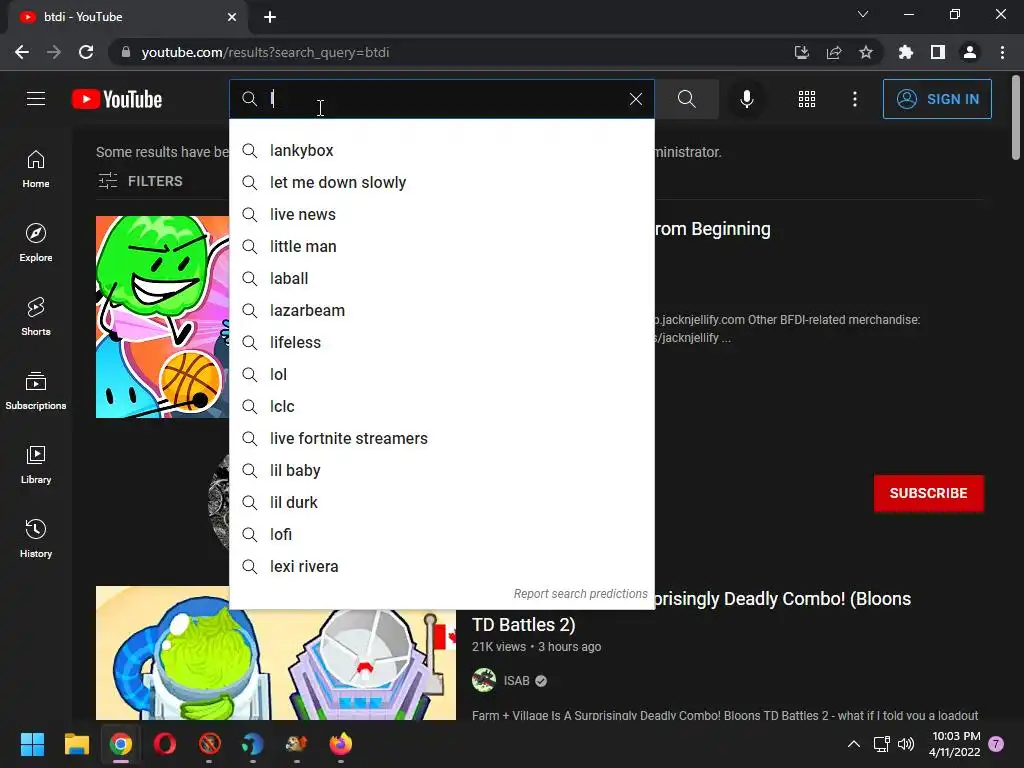This screenshot has width=1024, height=768.
Task: Select suggestion 'little man'
Action: [441, 246]
